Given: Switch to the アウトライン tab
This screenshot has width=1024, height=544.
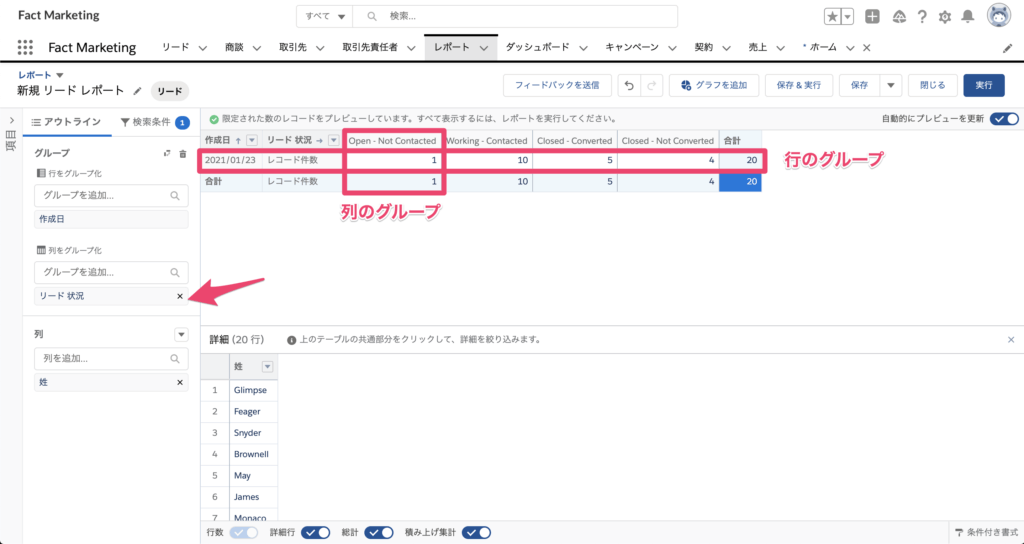Looking at the screenshot, I should click(x=67, y=122).
